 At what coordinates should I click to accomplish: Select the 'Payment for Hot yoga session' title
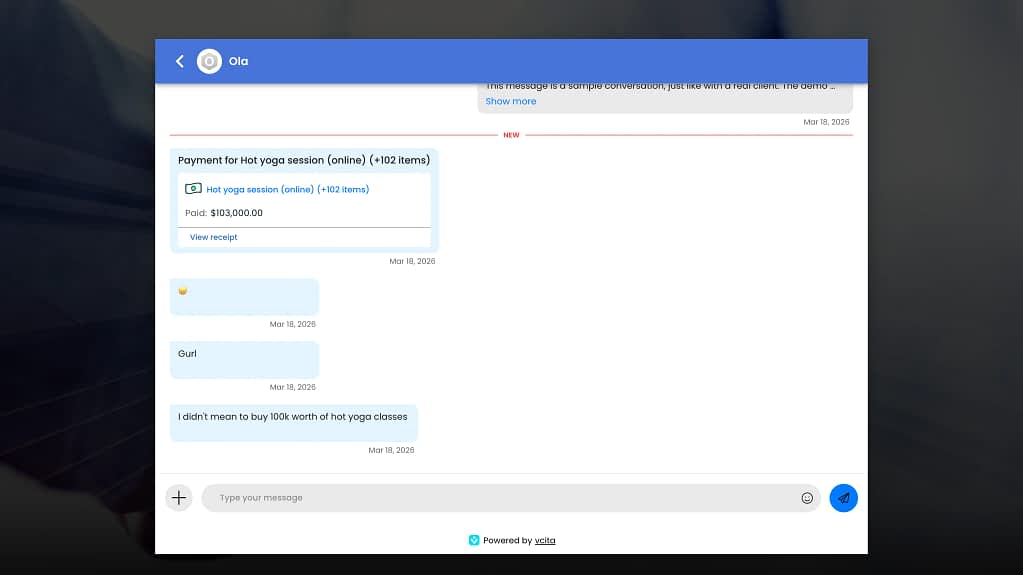pos(304,160)
